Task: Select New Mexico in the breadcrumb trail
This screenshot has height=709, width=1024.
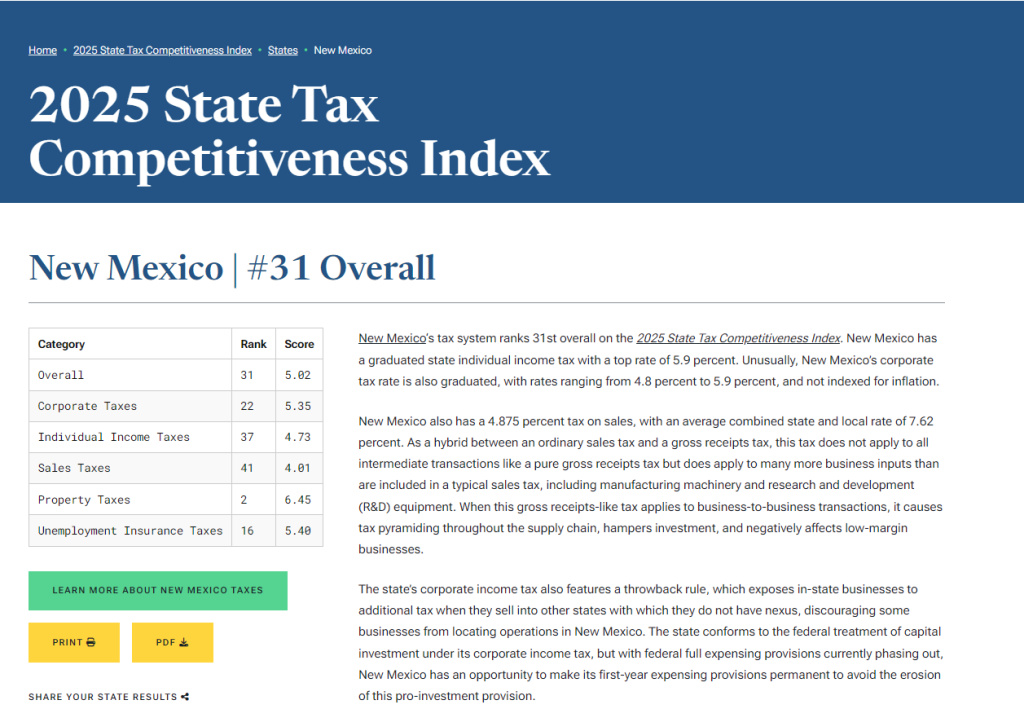Action: click(x=343, y=50)
